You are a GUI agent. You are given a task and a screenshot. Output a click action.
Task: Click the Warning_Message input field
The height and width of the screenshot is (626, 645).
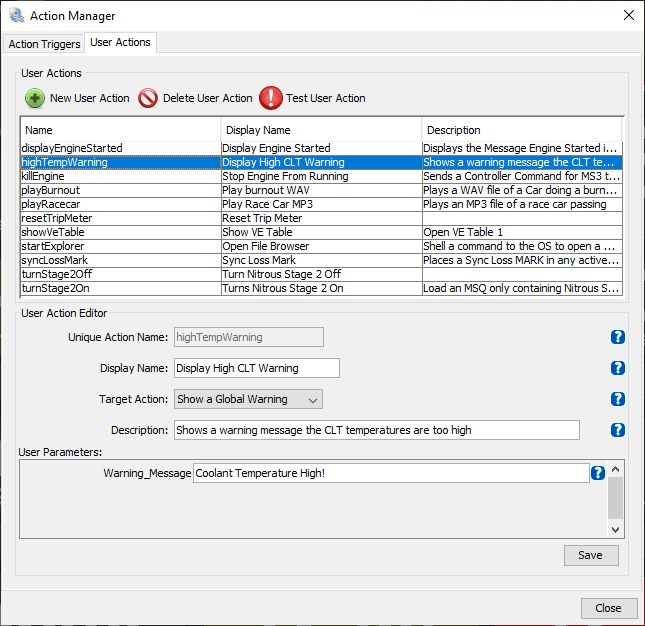[x=391, y=473]
